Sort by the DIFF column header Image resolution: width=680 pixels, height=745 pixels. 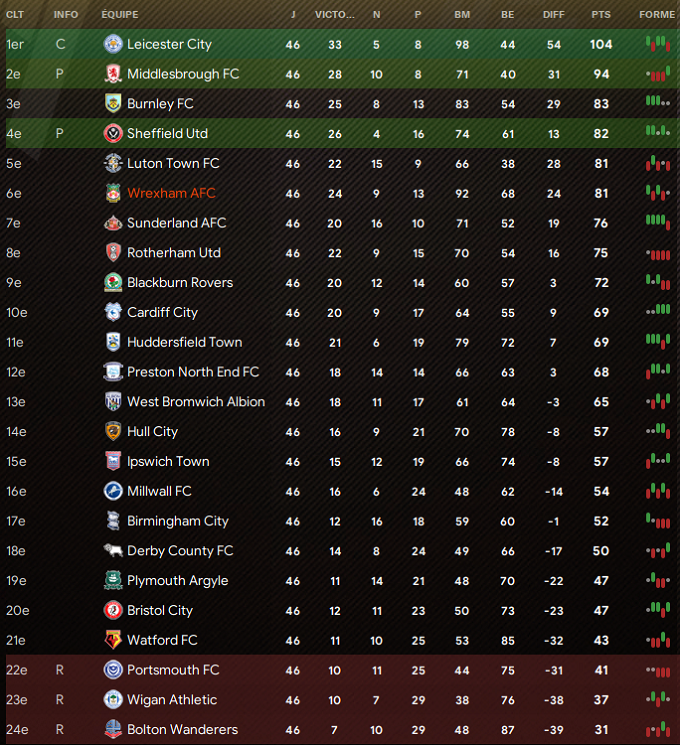point(554,15)
